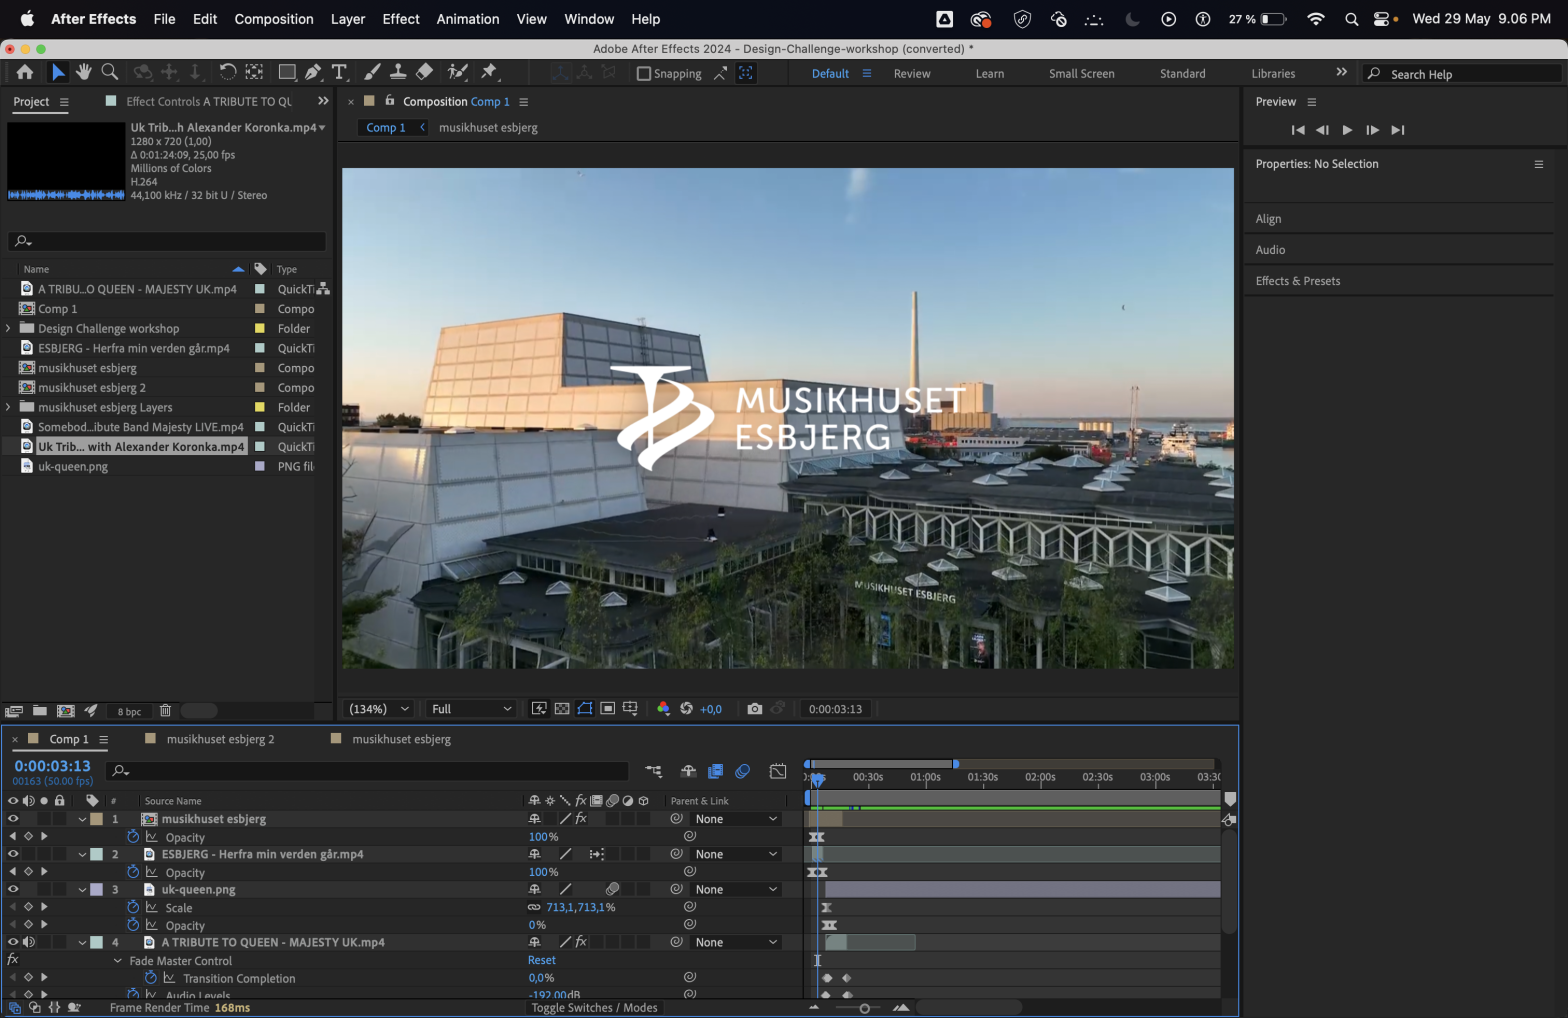
Task: Expand the Effects & Presets panel
Action: tap(1298, 281)
